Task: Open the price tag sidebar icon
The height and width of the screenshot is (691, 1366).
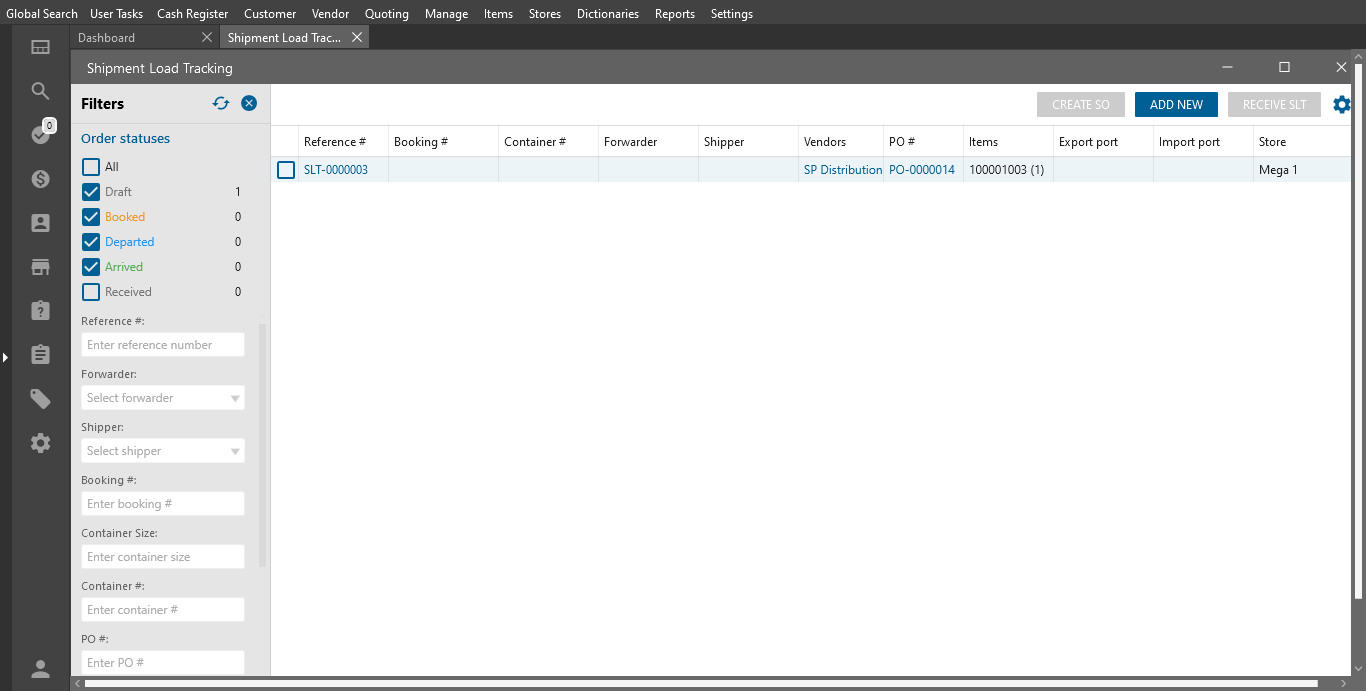Action: coord(40,399)
